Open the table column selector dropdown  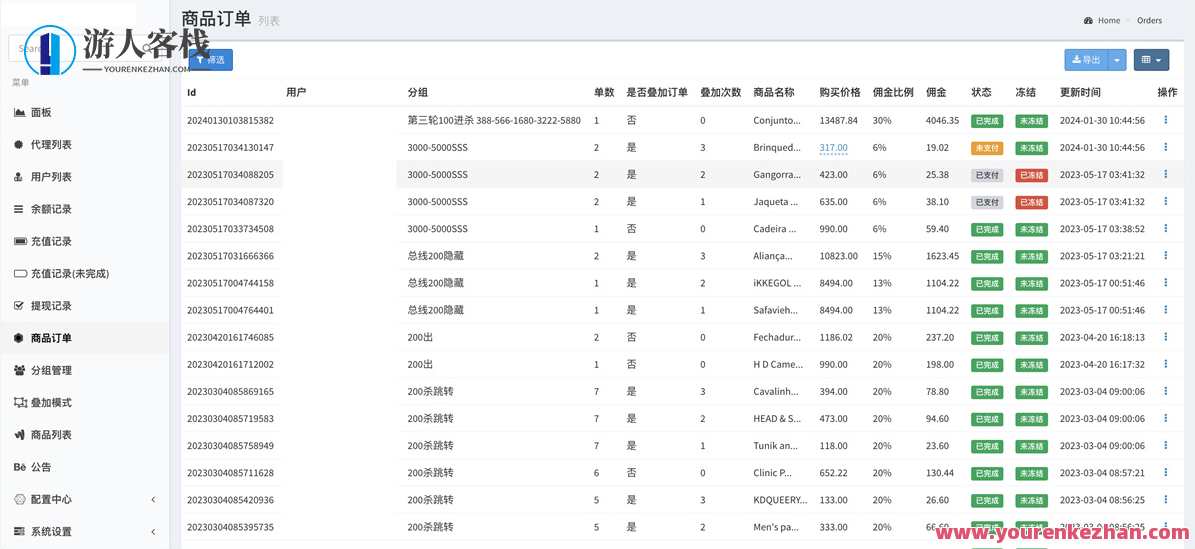(x=1151, y=60)
